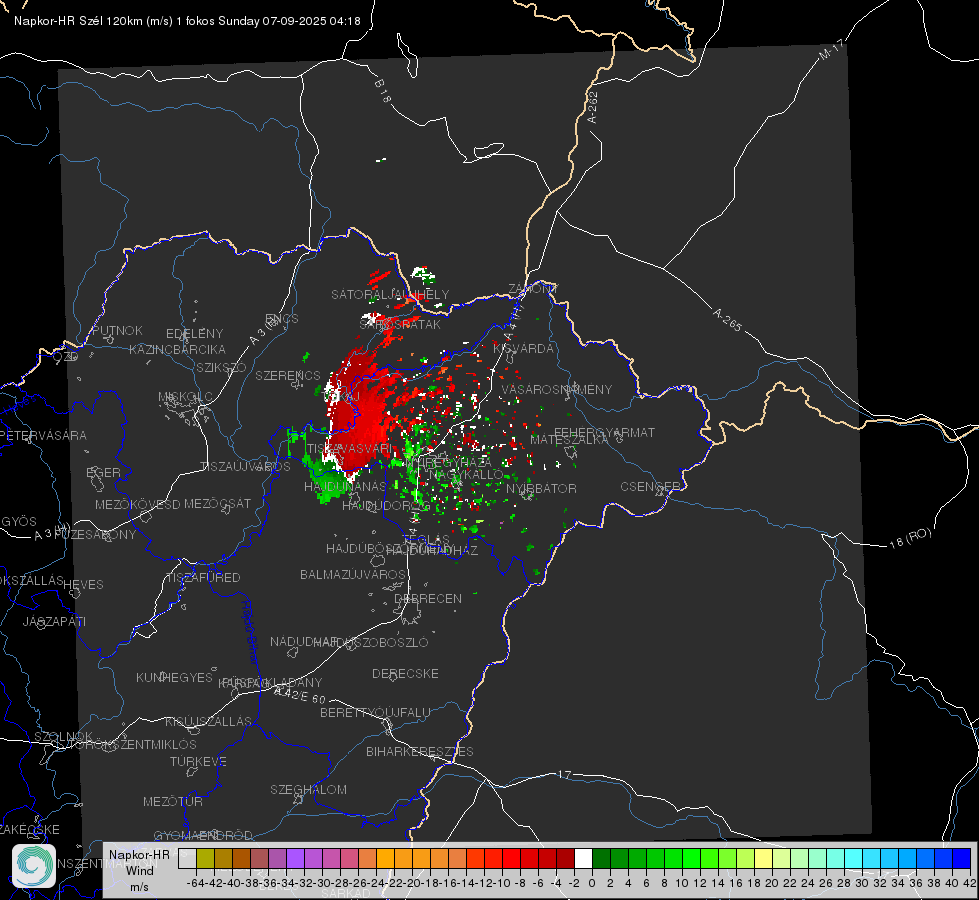Click the TISZAÚJVÁROS label
Screen dimensions: 979x900
click(x=245, y=467)
